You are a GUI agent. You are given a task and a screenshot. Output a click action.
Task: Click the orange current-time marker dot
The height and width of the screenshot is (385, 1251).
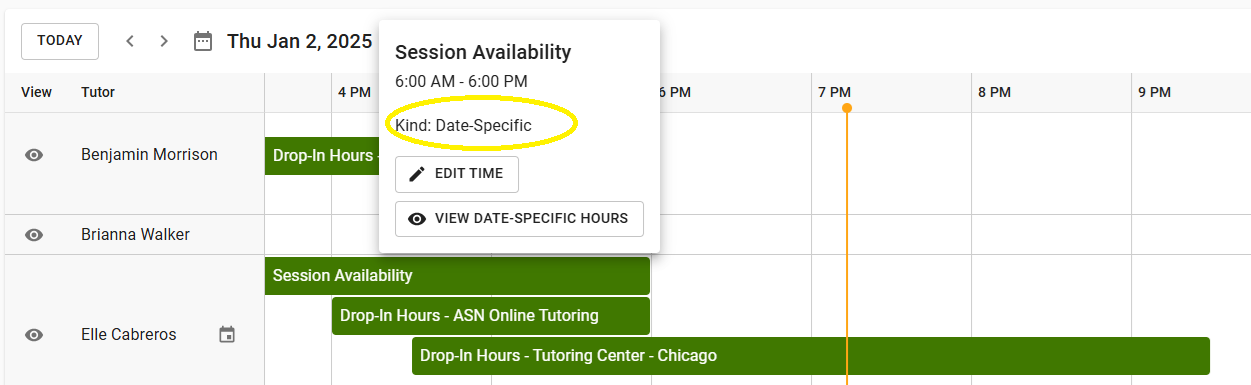[847, 108]
